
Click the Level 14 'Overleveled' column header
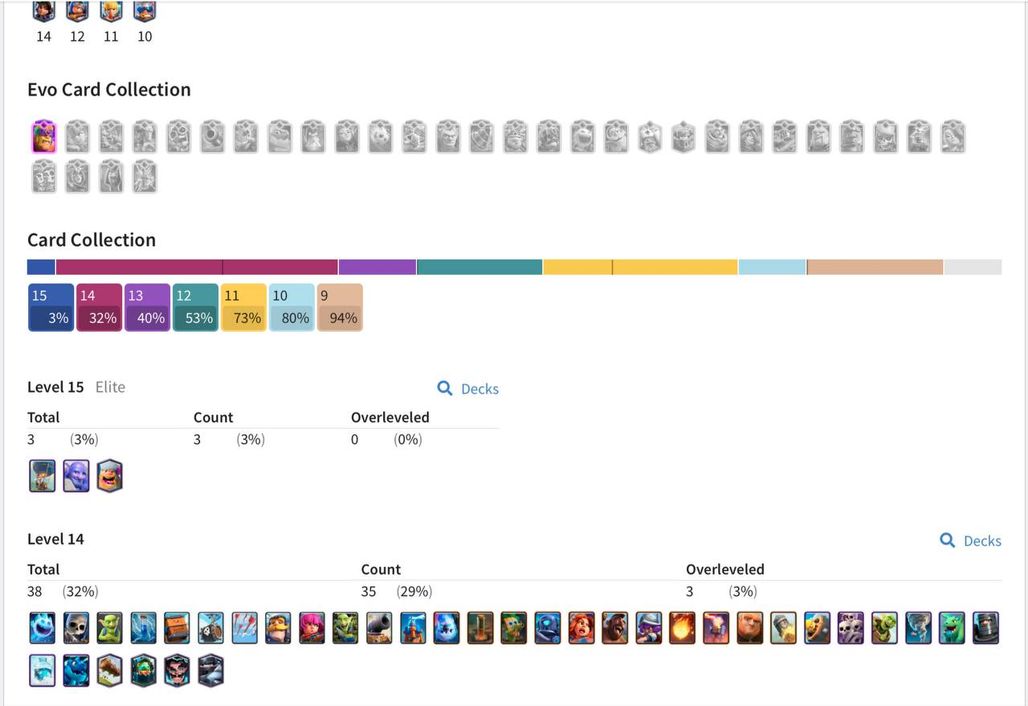coord(725,569)
